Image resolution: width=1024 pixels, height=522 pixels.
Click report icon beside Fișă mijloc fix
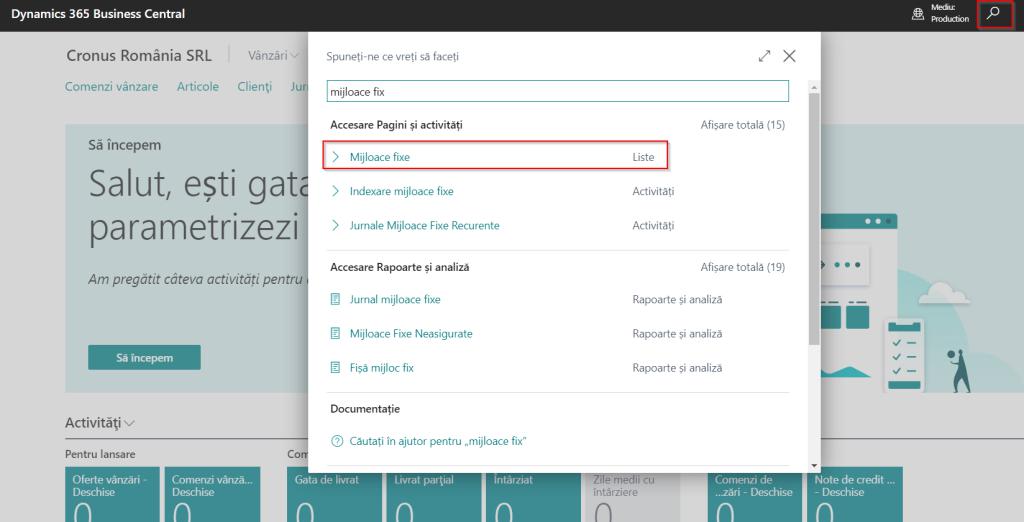click(336, 368)
